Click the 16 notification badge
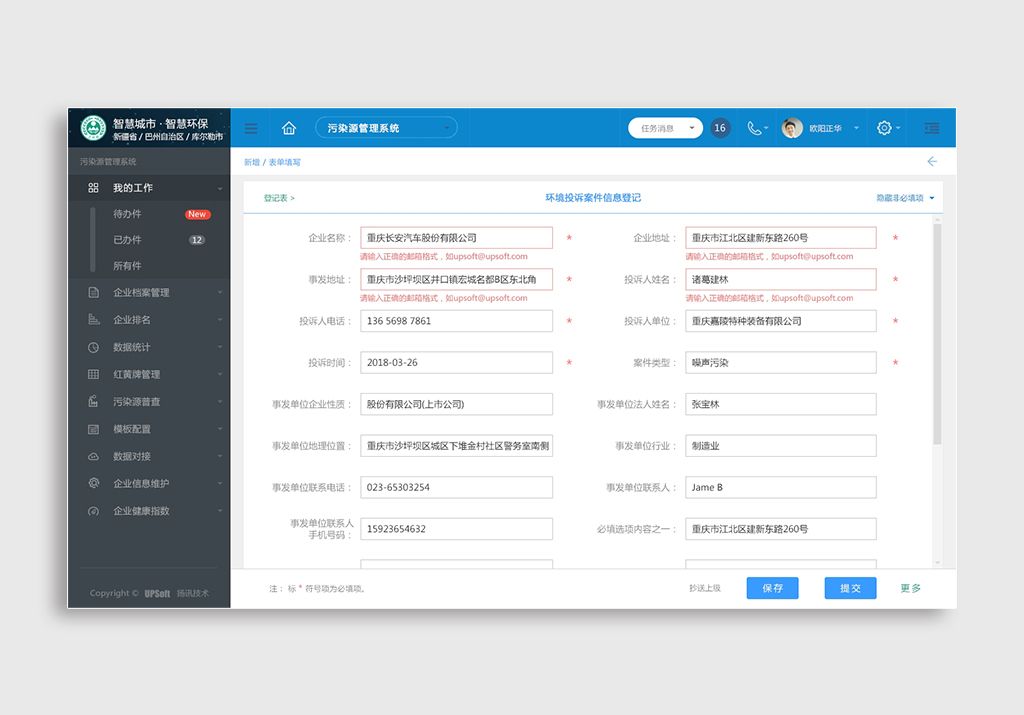 [x=720, y=128]
